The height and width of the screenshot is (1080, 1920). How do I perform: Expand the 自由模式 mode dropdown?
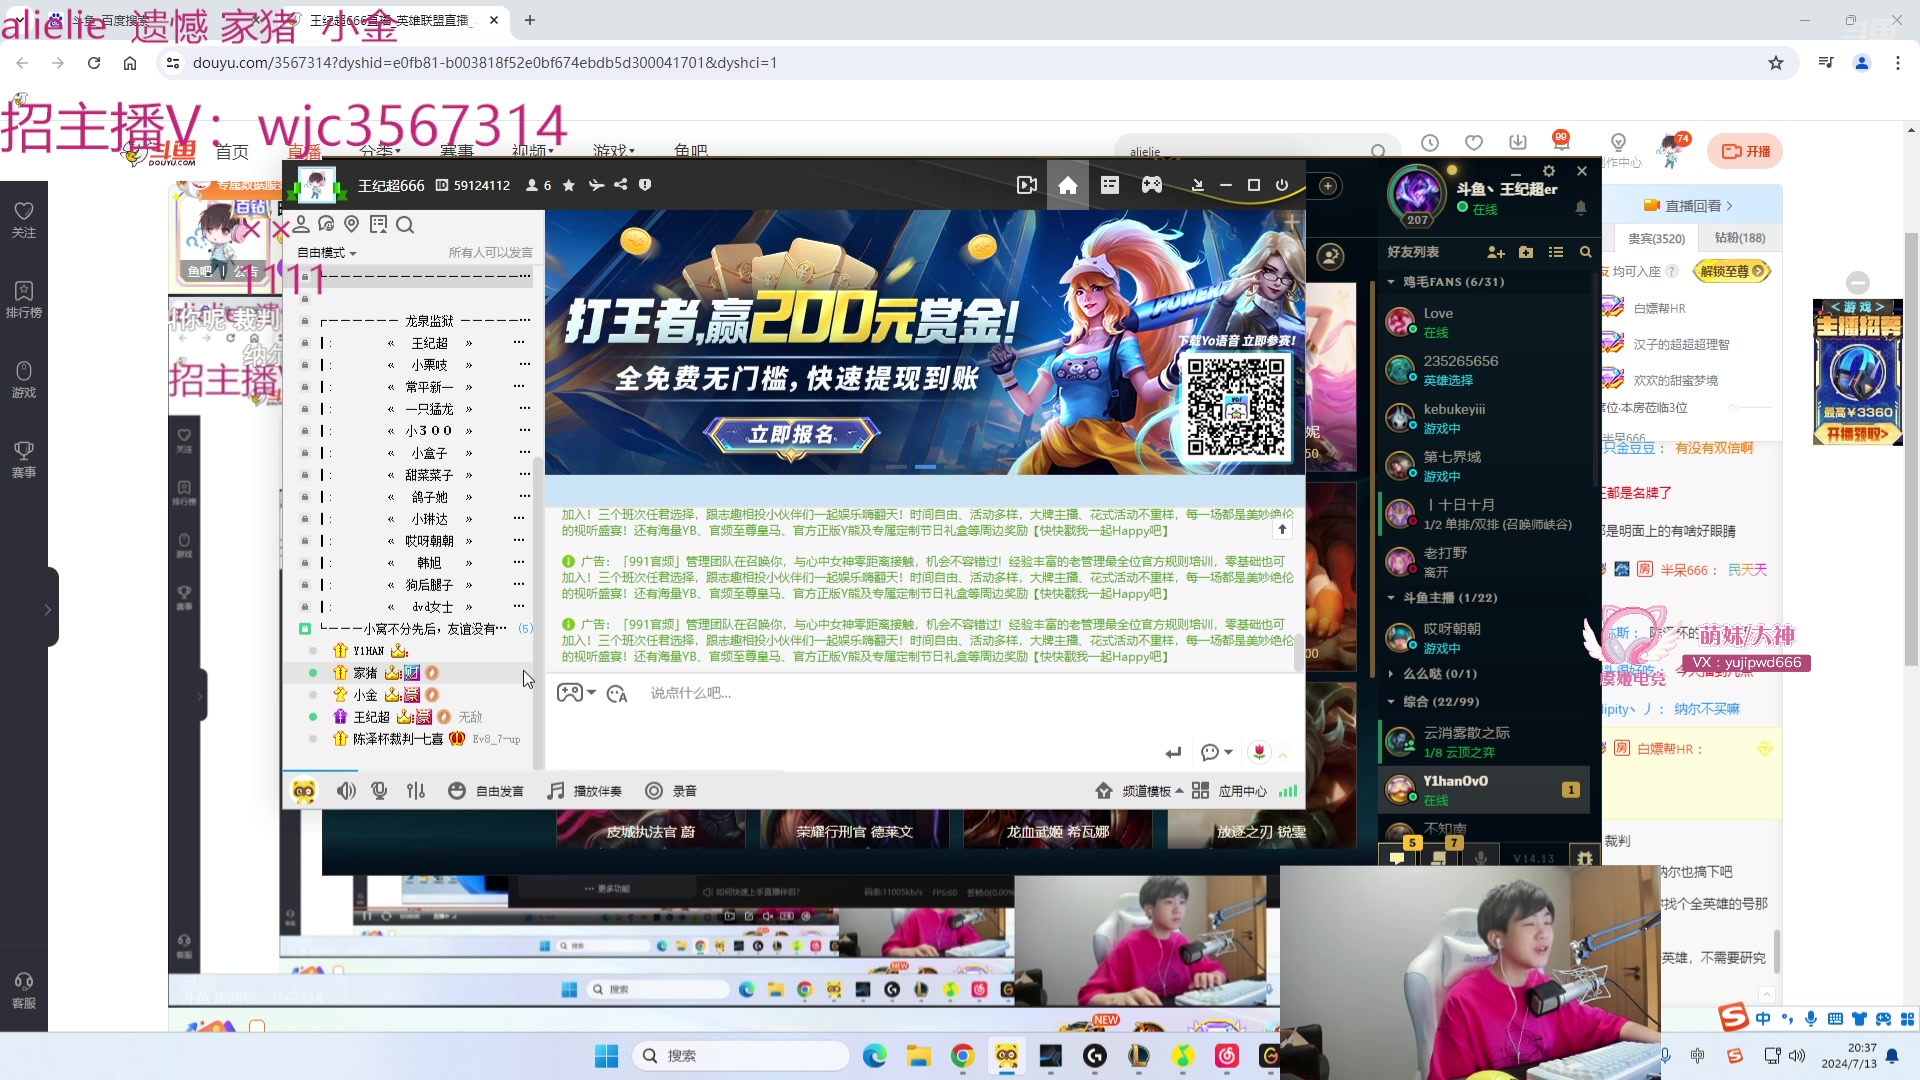327,253
